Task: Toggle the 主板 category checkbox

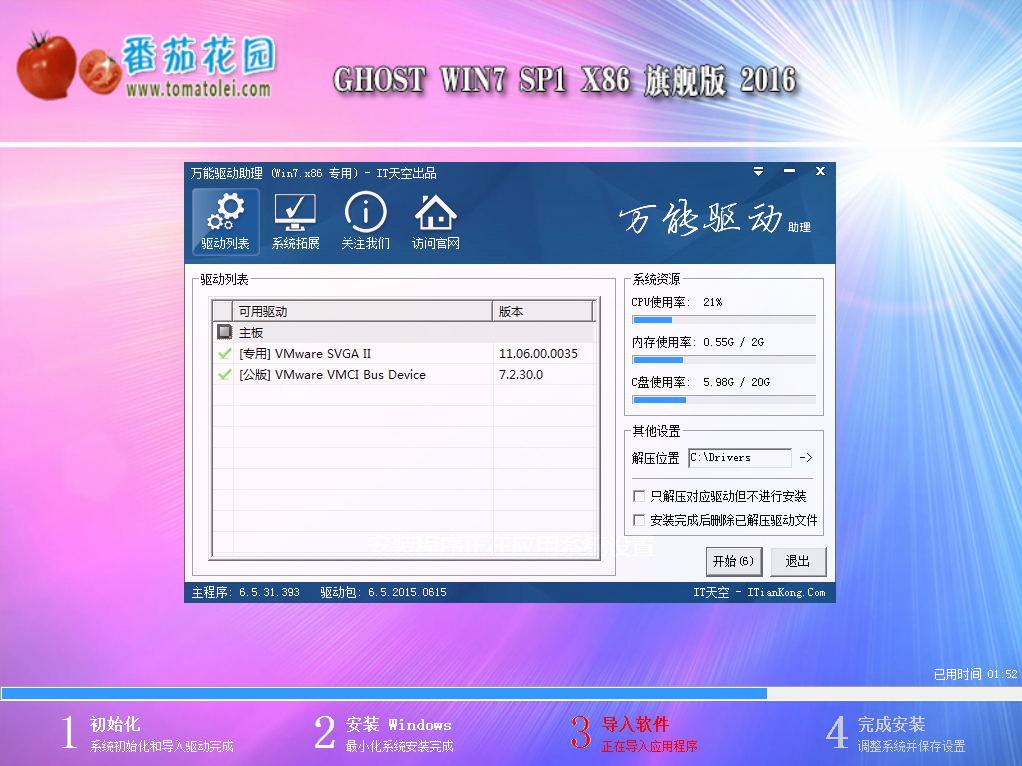Action: [x=224, y=332]
